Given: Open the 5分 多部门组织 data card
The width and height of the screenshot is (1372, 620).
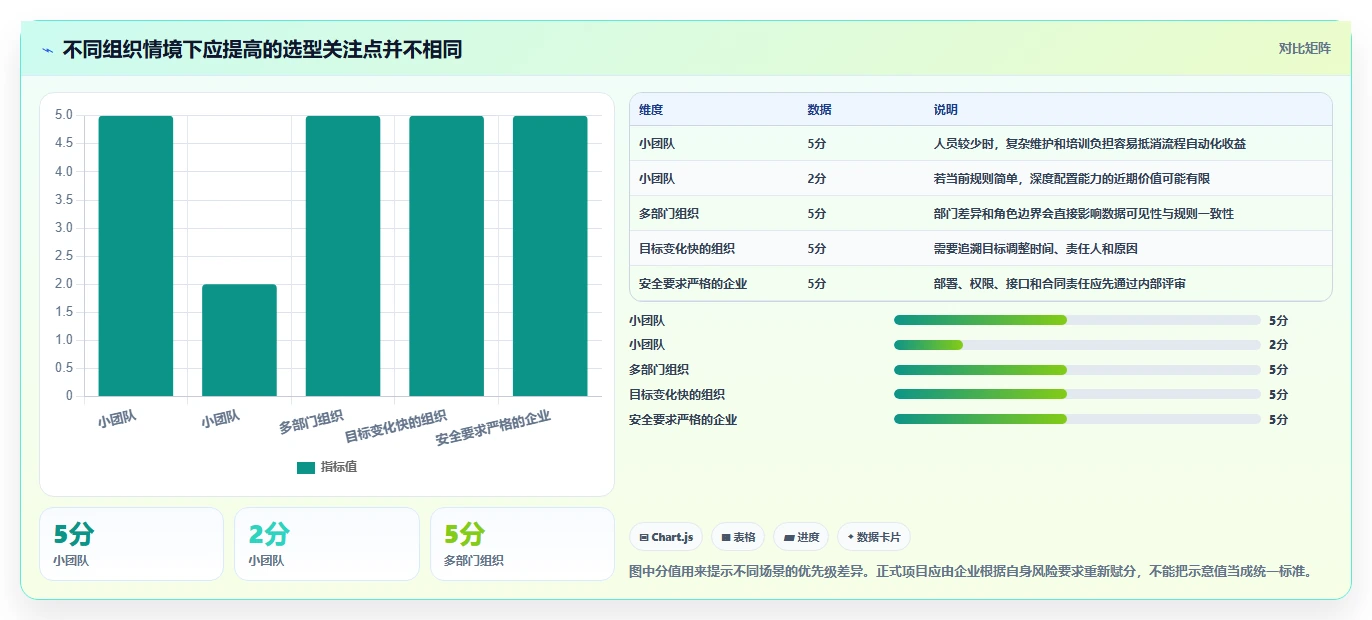Looking at the screenshot, I should [522, 544].
